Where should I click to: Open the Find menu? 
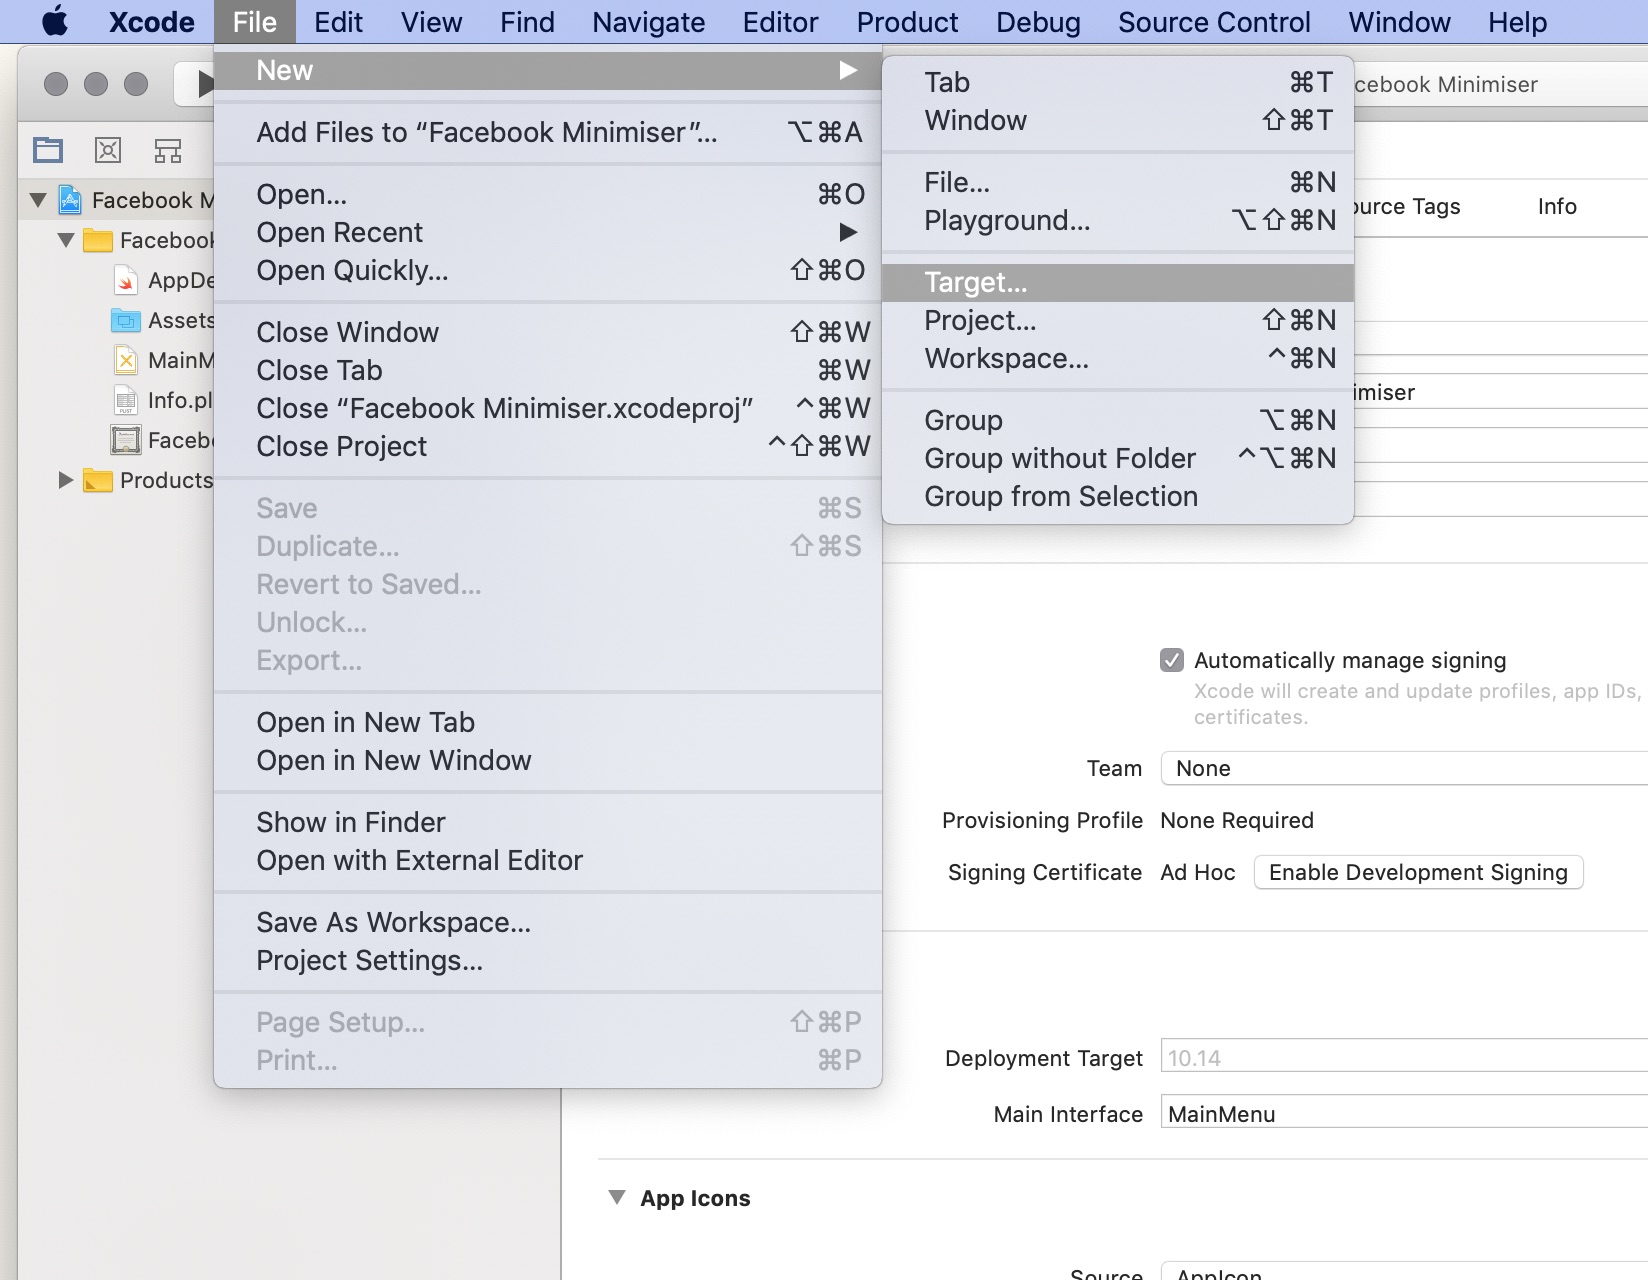pos(527,22)
